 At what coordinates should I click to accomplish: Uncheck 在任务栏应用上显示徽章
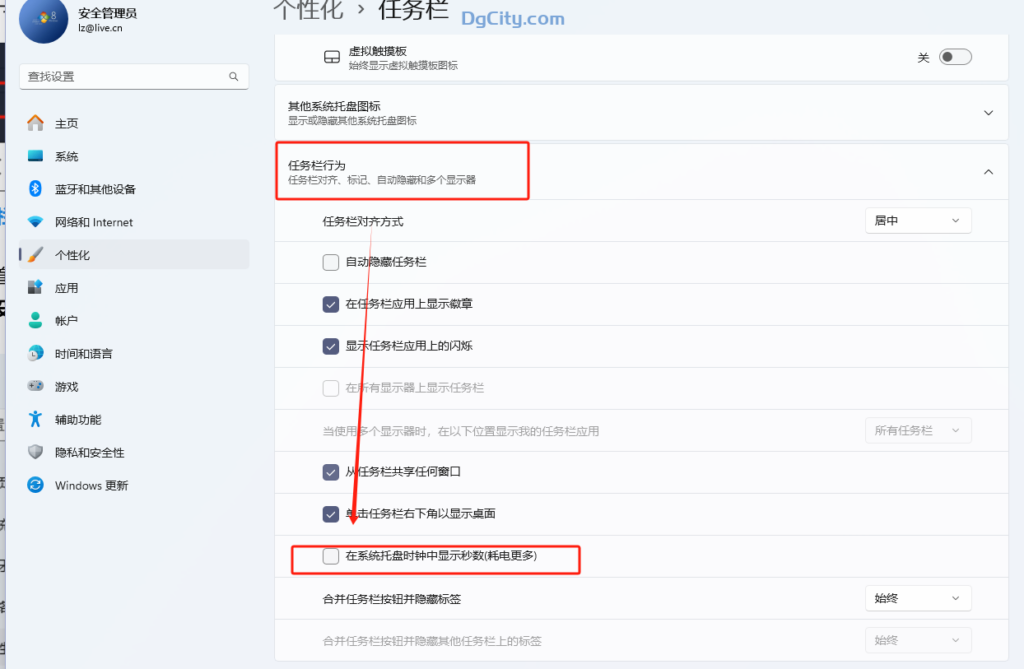[330, 304]
